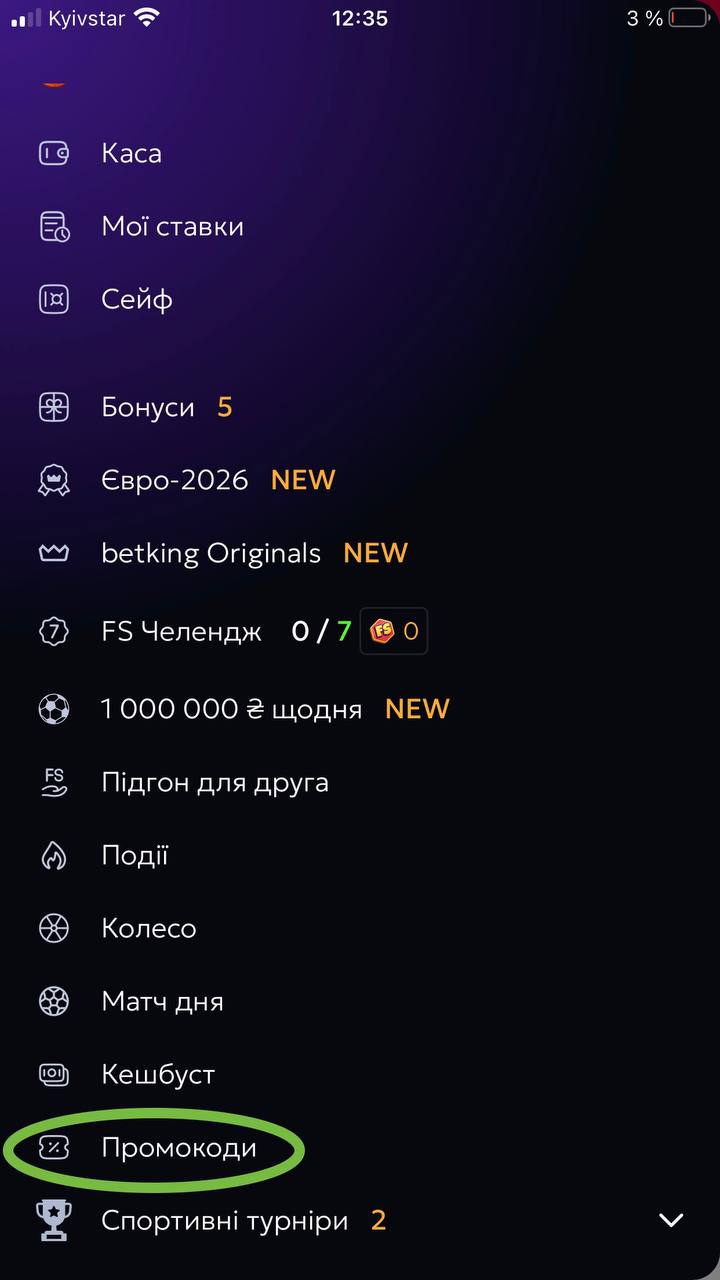Tap the wallet icon beside Каса

(x=54, y=153)
